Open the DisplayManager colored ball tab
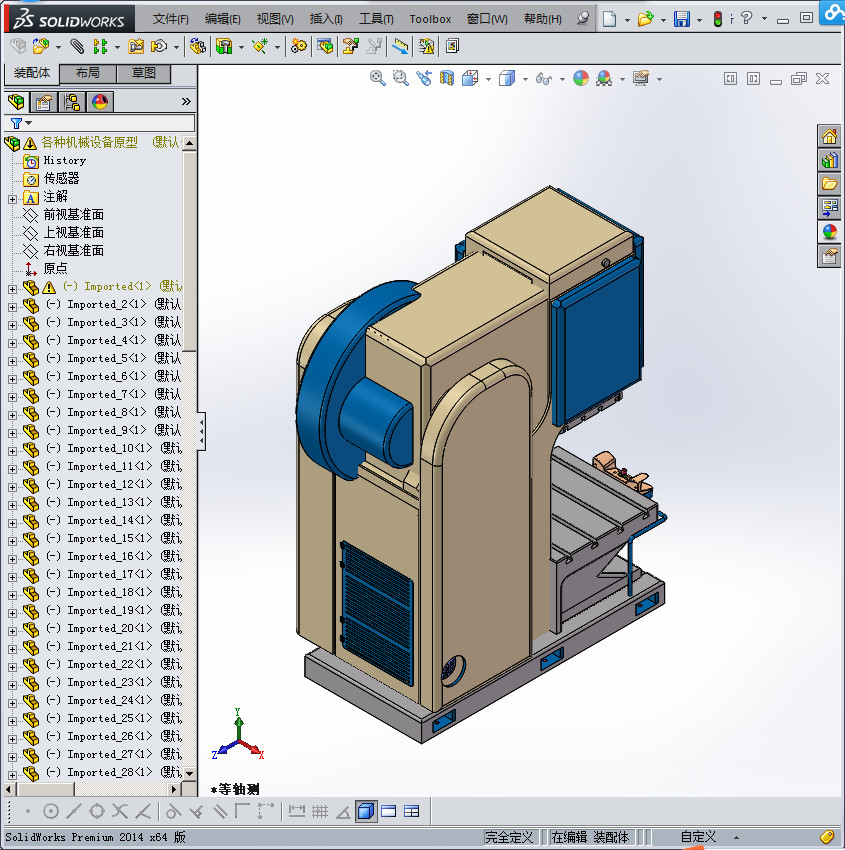 [x=100, y=101]
